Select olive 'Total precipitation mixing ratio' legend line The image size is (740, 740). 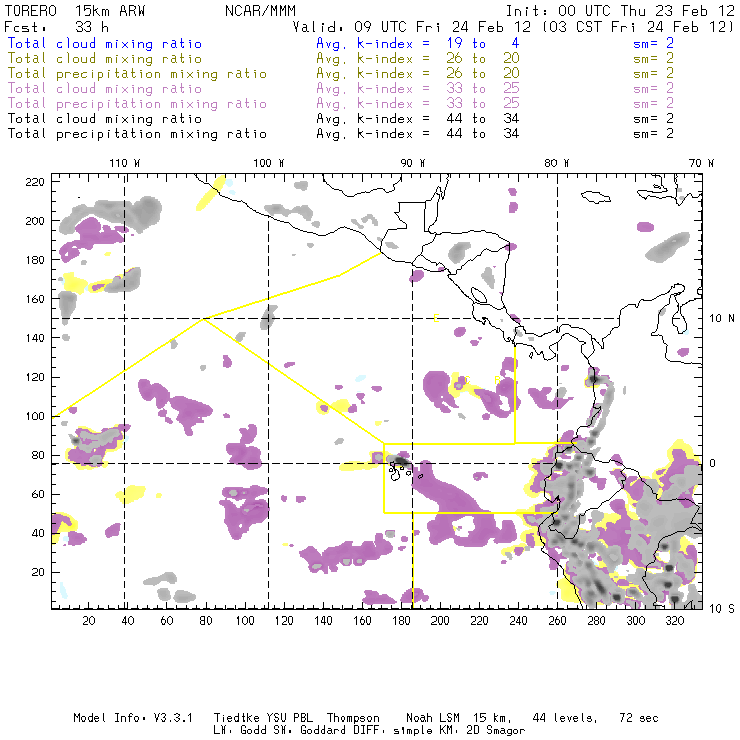pos(137,74)
